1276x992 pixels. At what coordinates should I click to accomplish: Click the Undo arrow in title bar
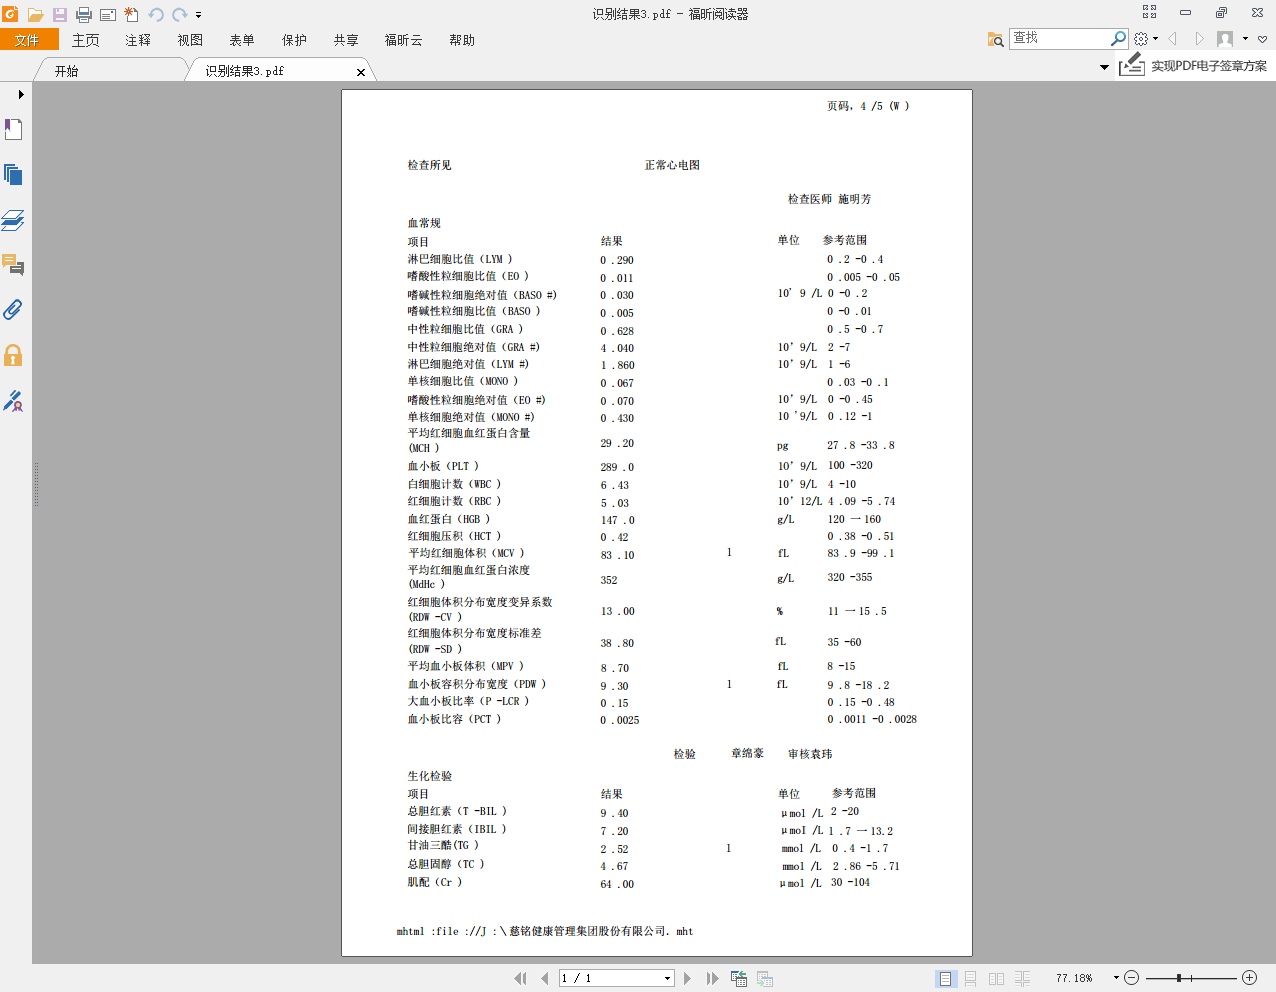[x=156, y=14]
